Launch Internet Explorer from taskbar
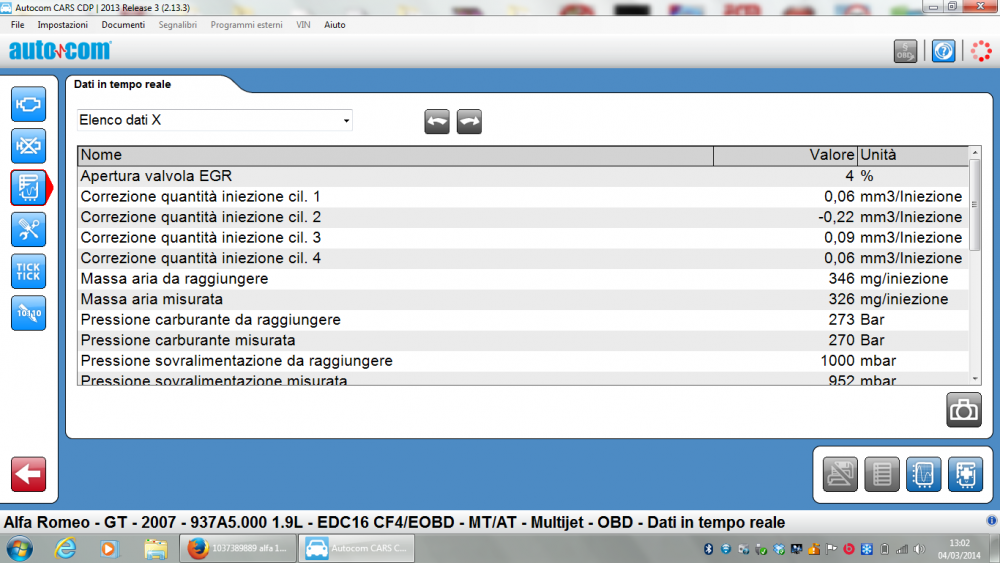 (x=66, y=548)
